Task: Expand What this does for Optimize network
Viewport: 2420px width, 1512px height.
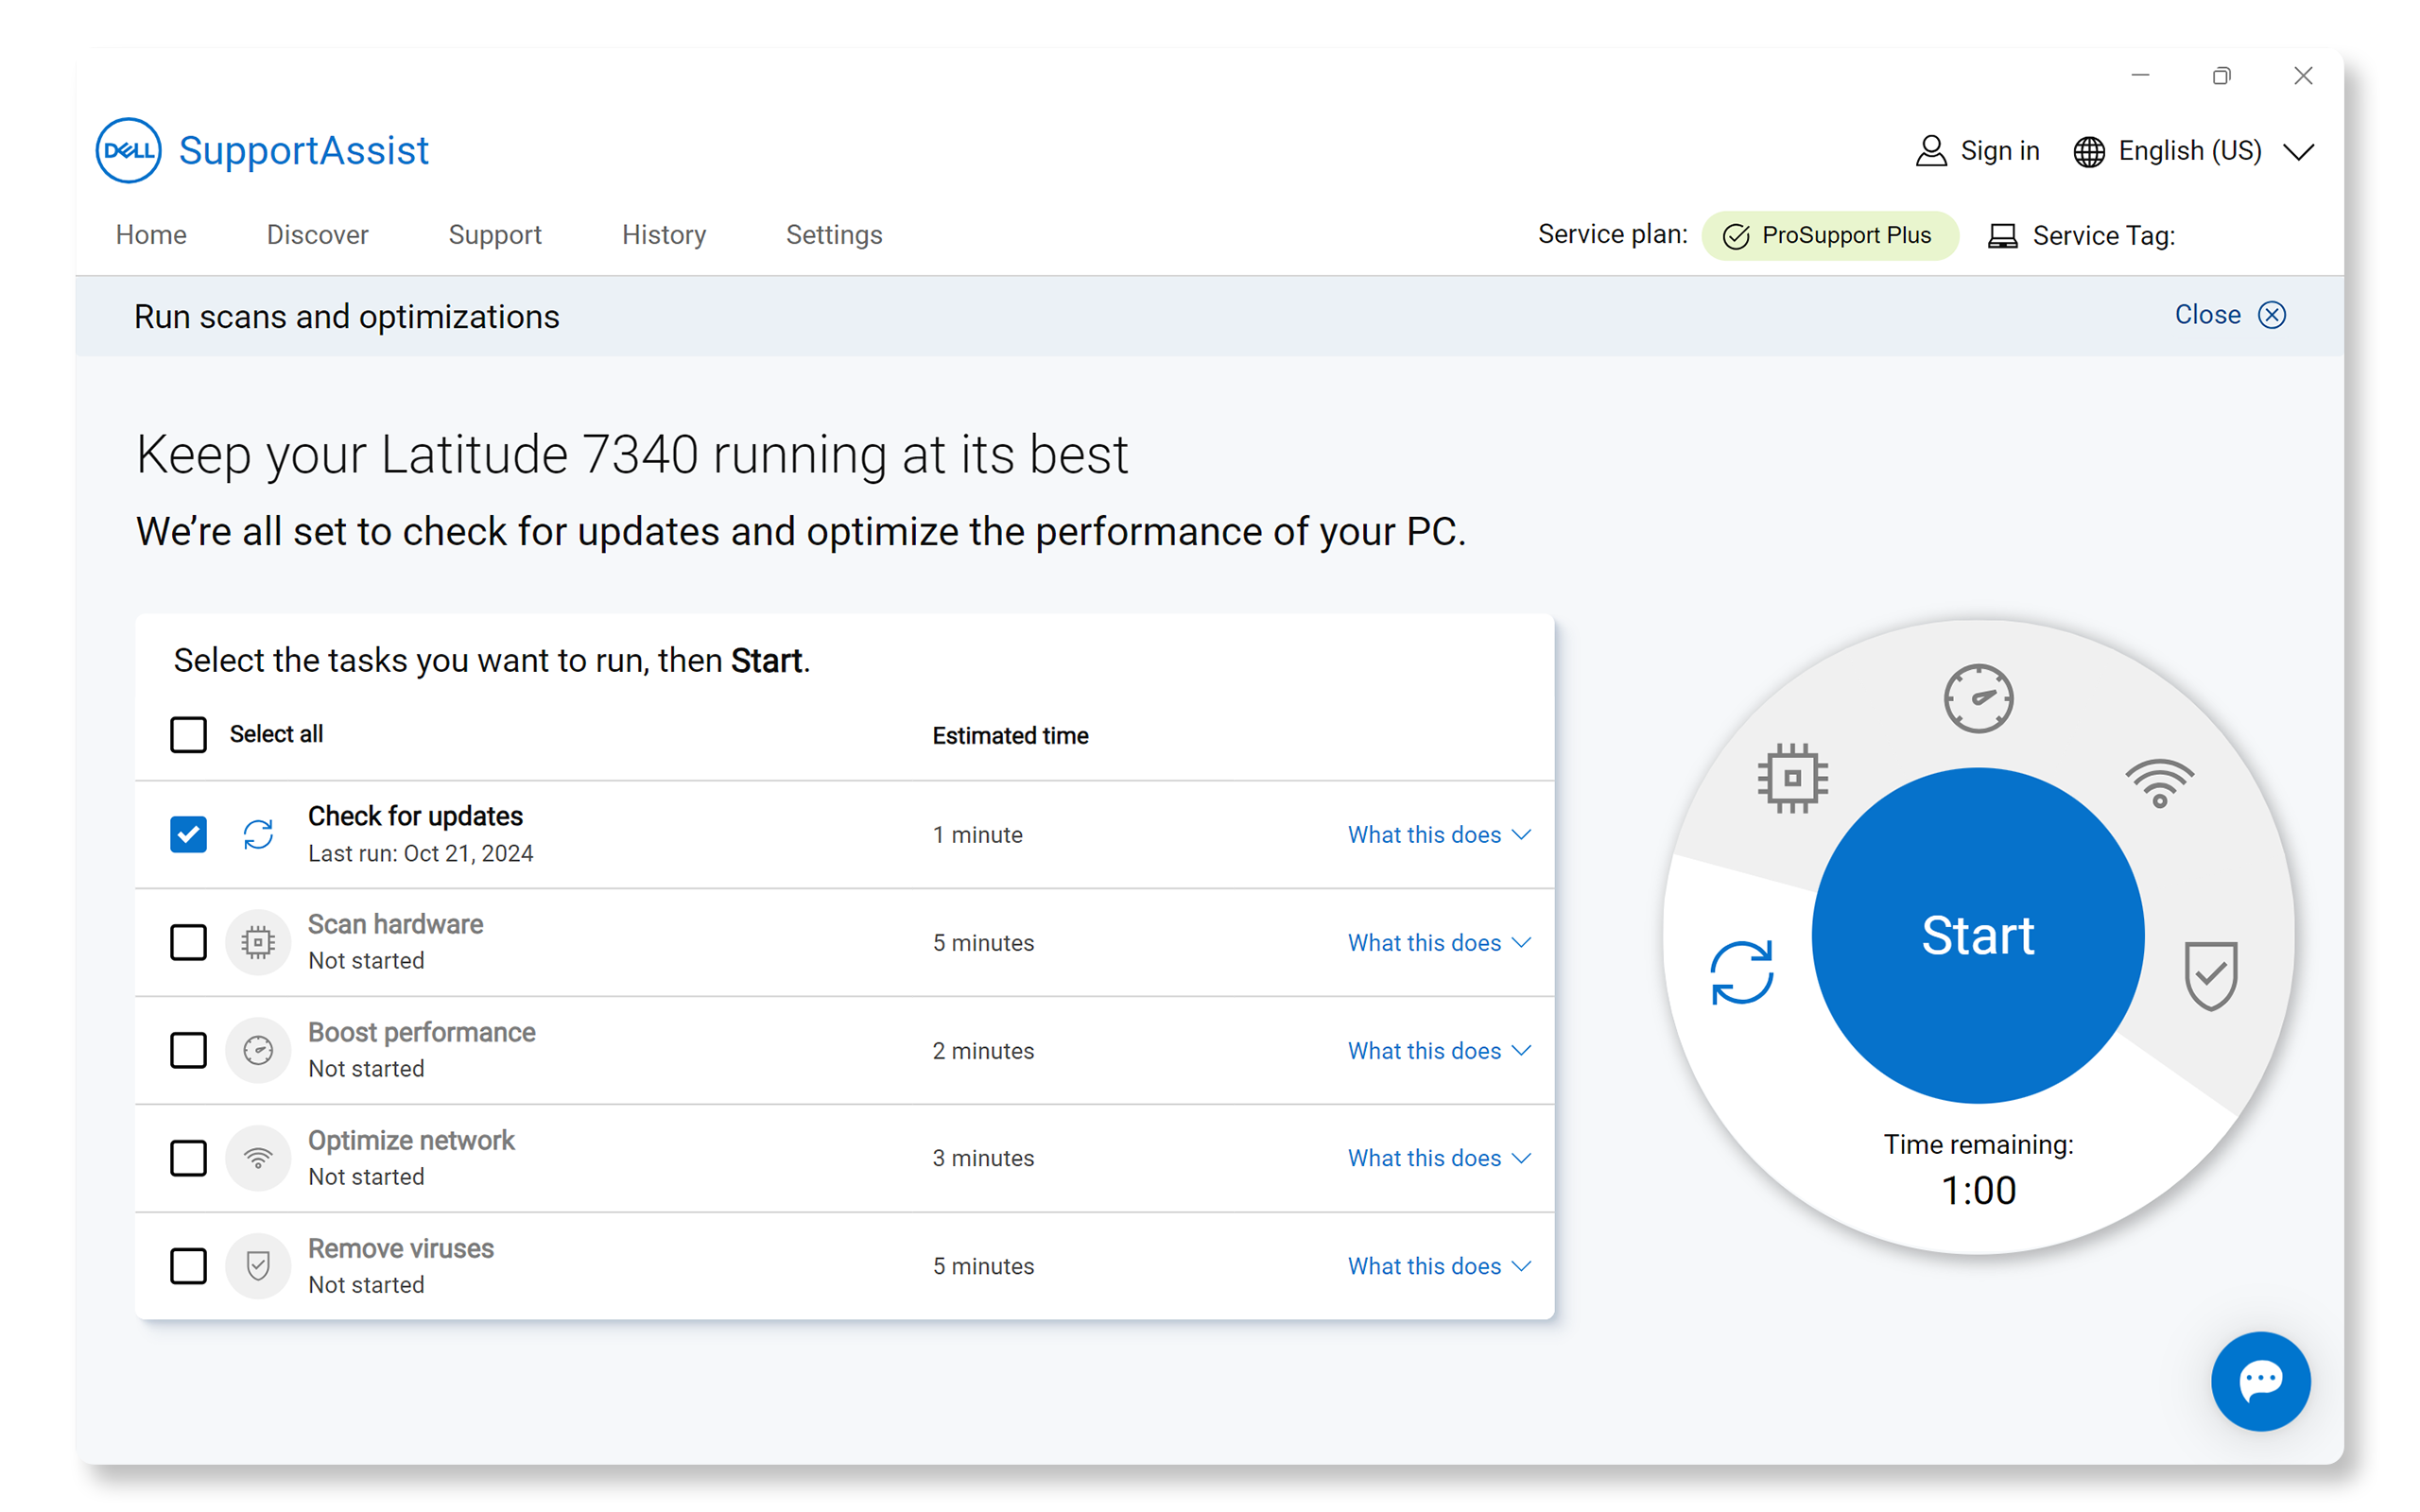Action: 1439,1158
